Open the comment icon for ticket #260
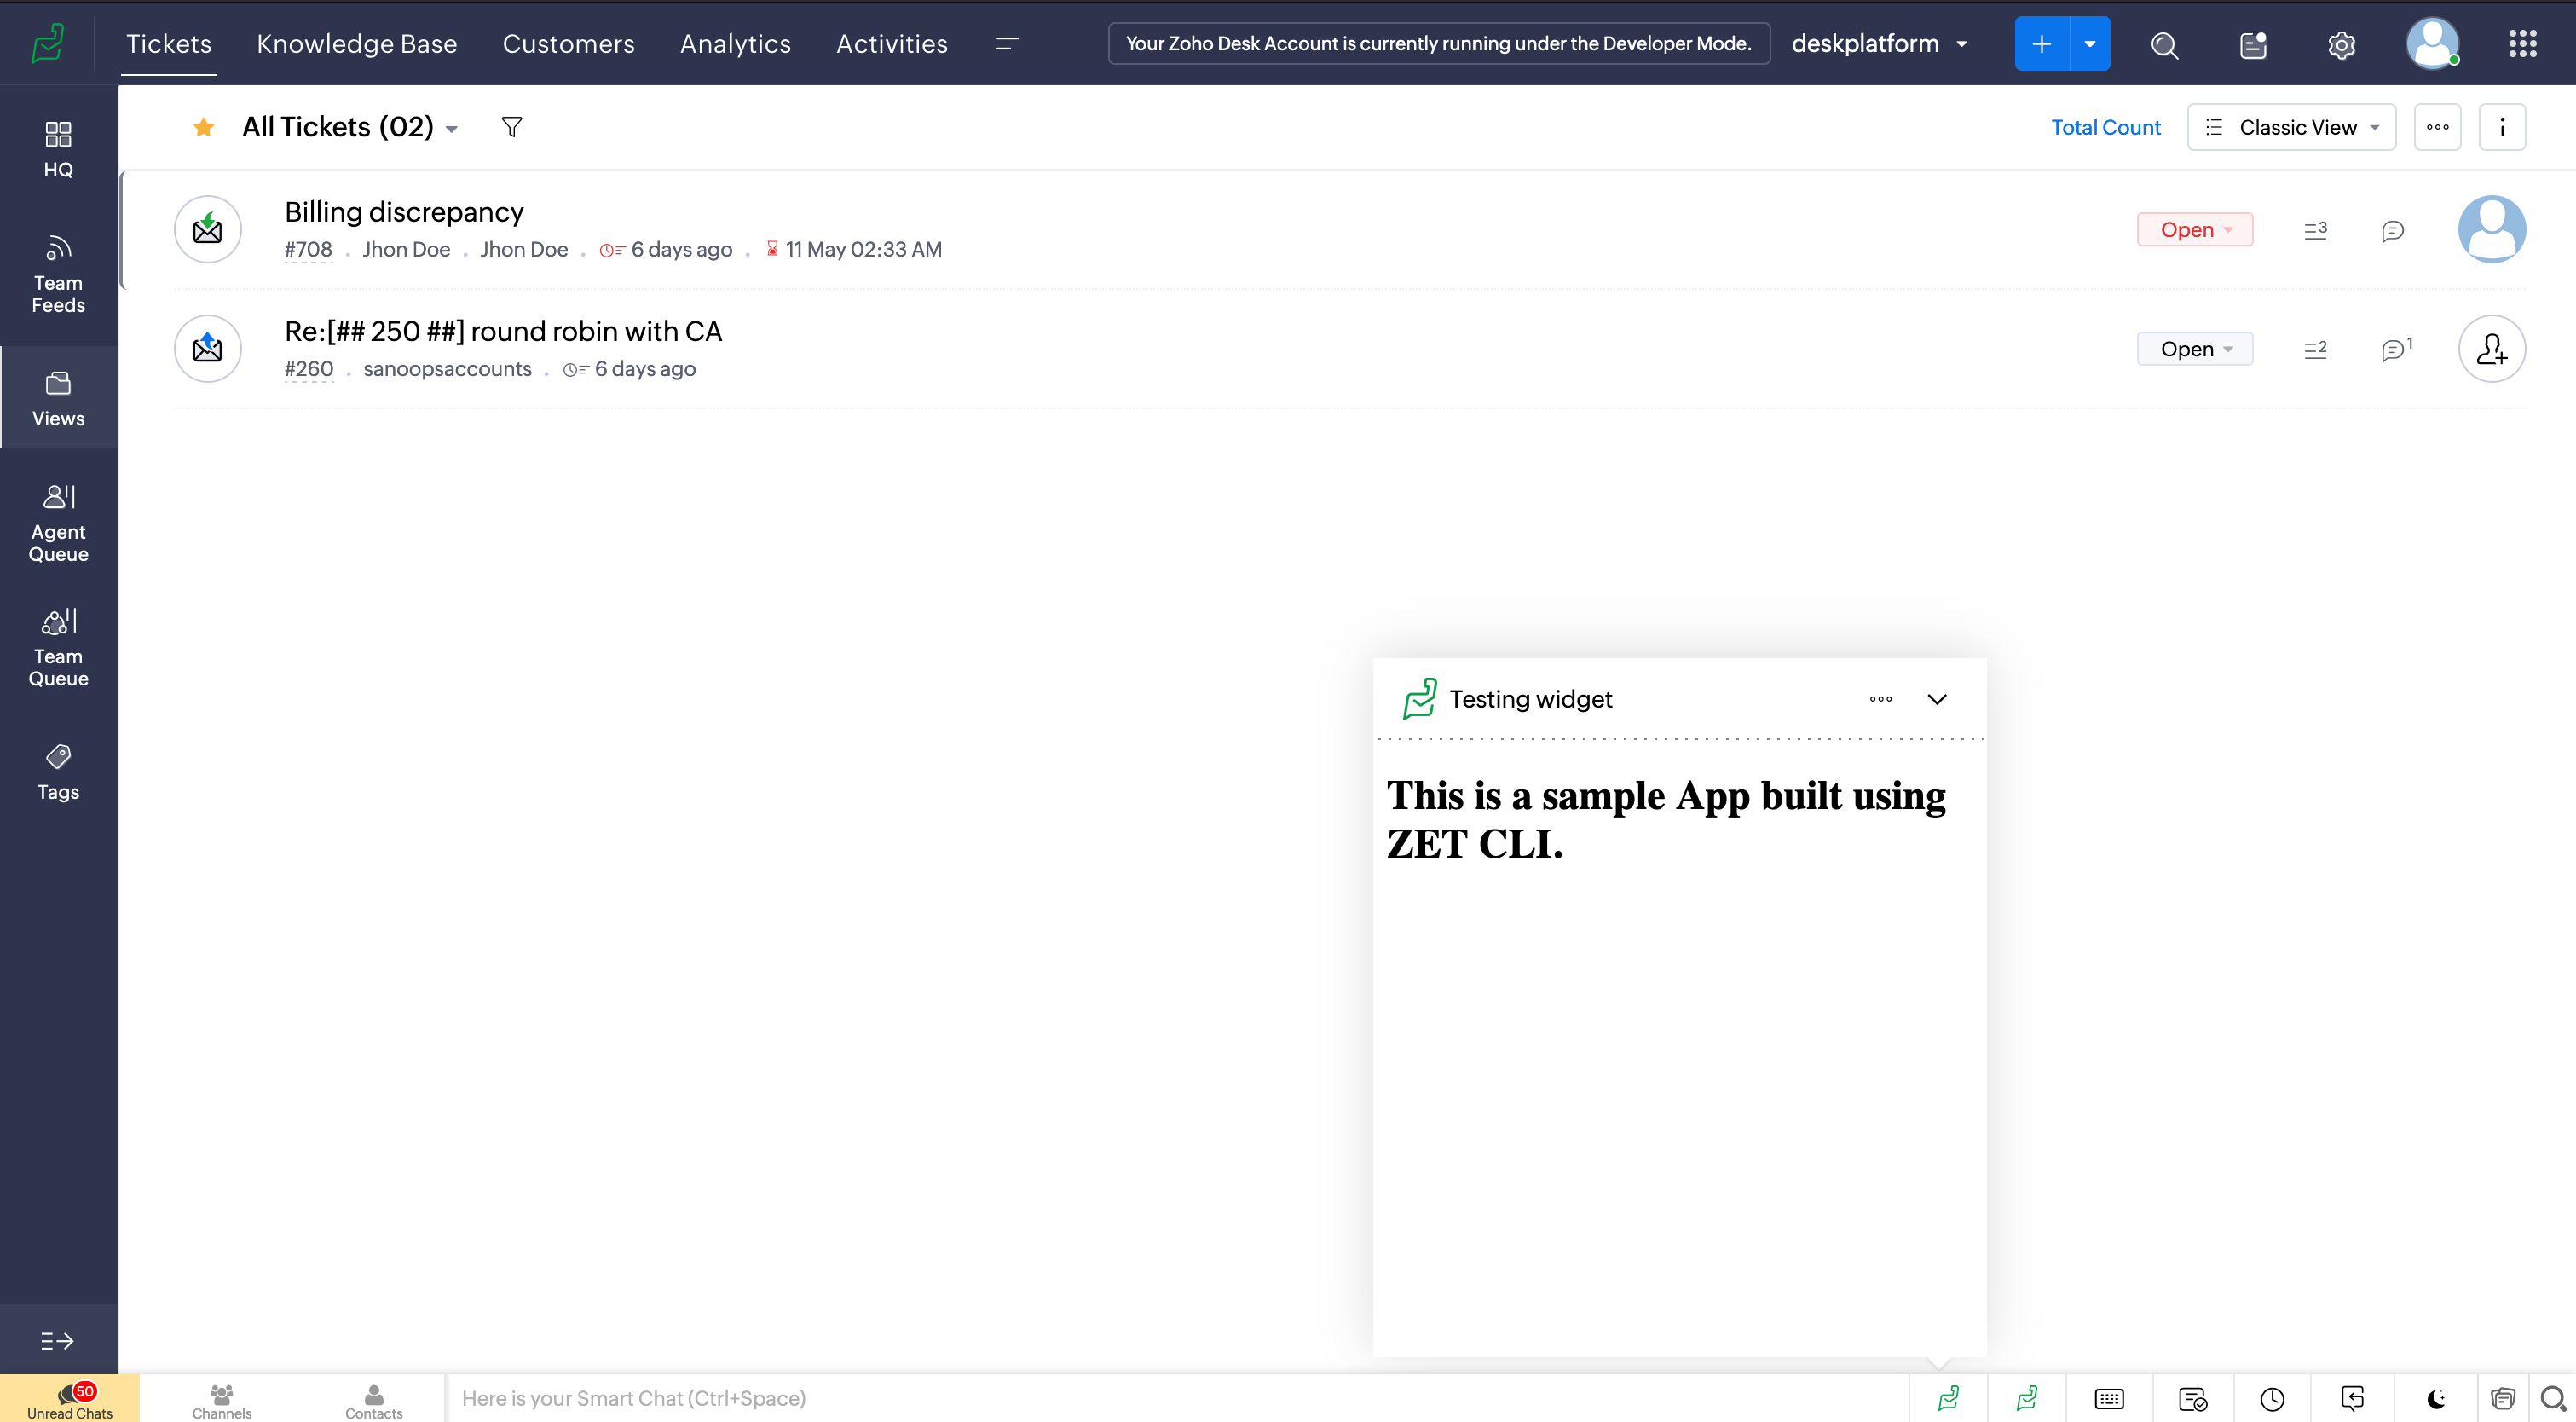Screen dimensions: 2576x1422 [2395, 349]
